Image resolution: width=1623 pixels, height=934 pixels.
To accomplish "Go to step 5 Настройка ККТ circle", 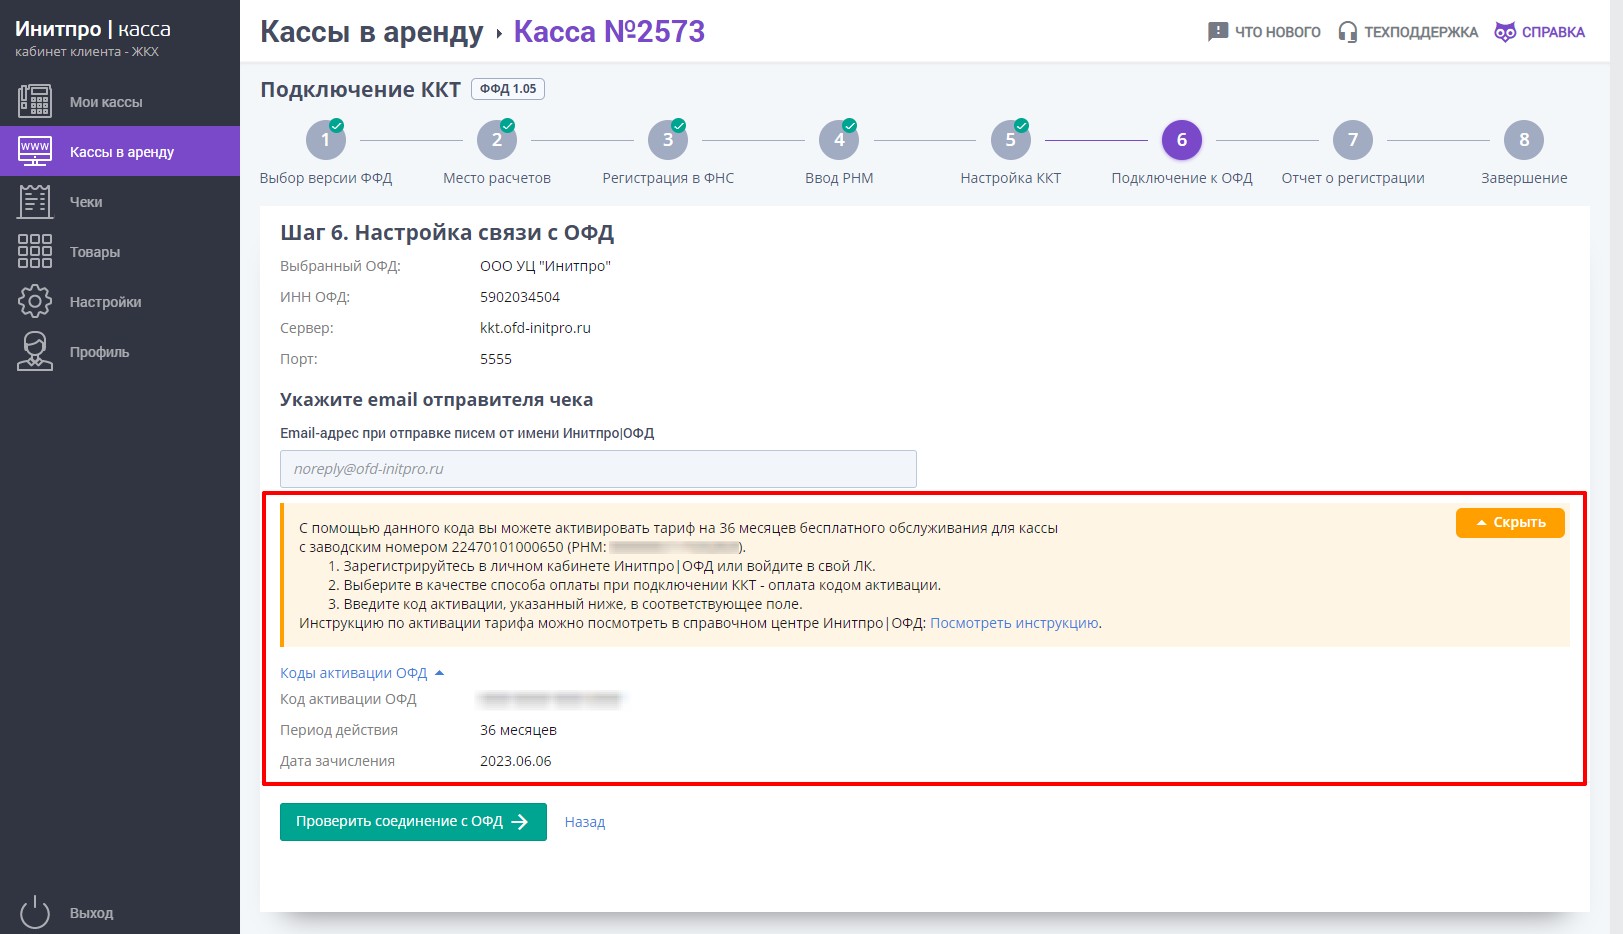I will click(1011, 139).
